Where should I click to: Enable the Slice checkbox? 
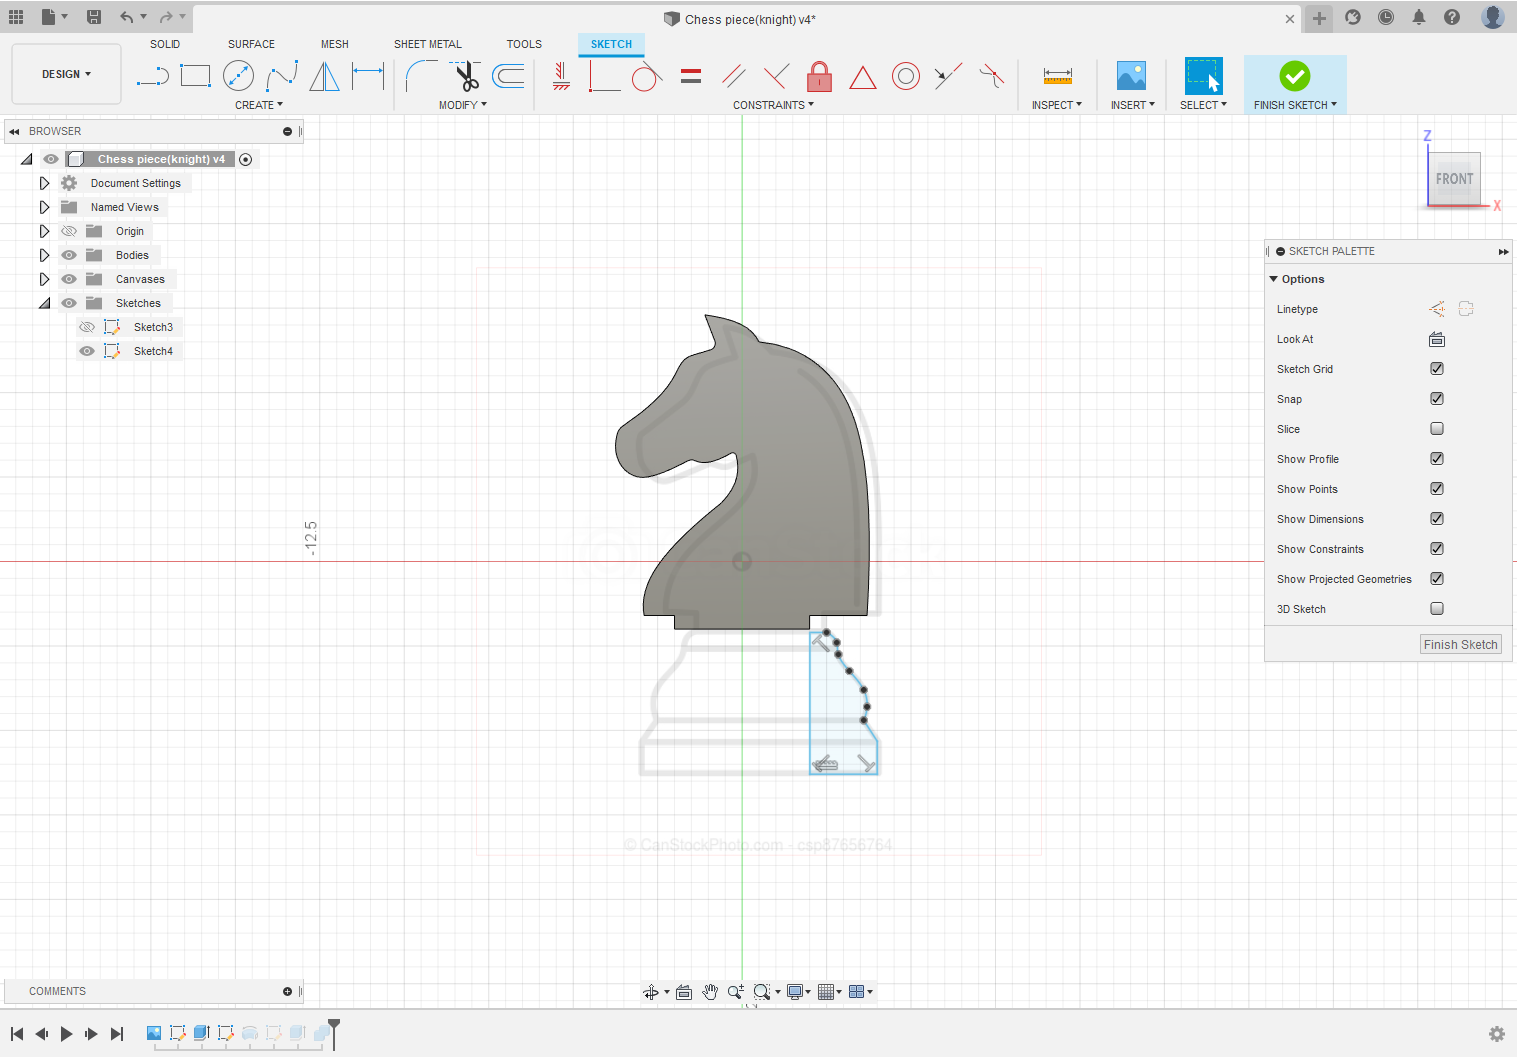coord(1437,429)
